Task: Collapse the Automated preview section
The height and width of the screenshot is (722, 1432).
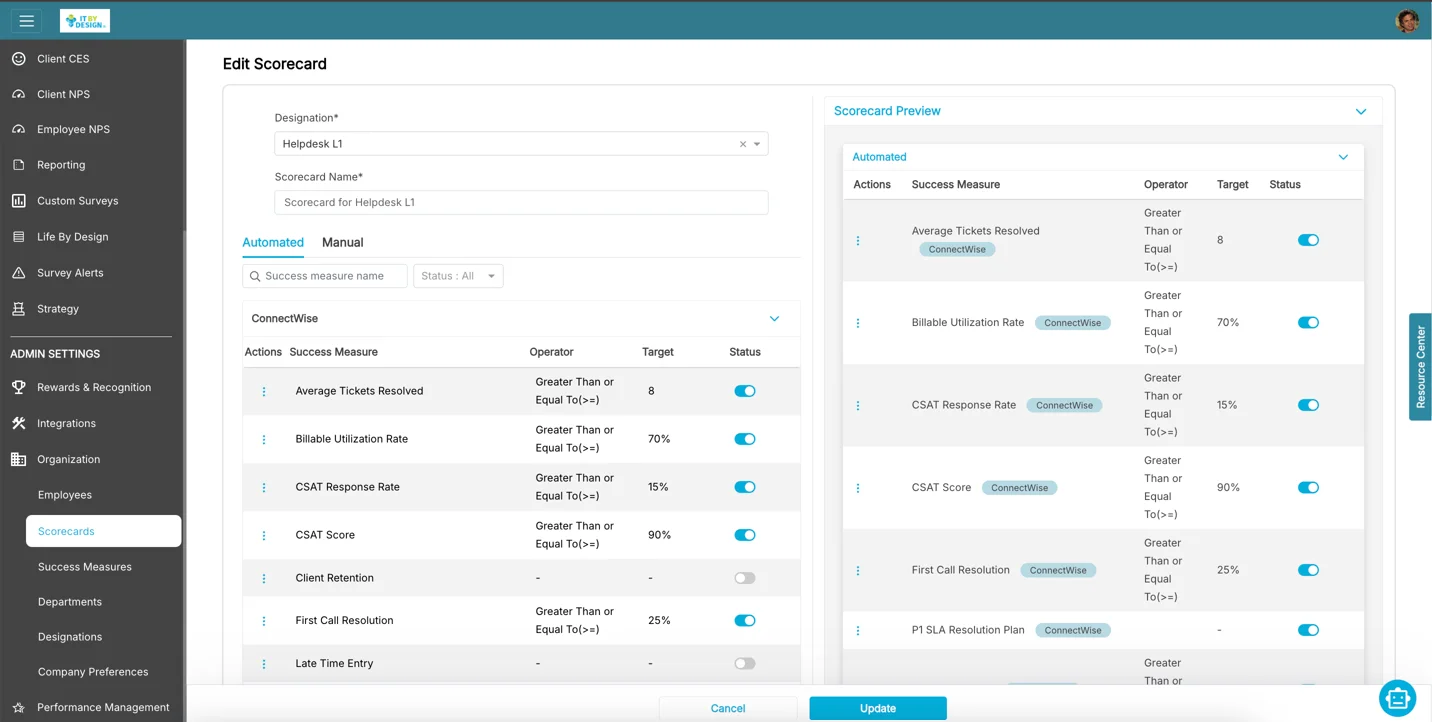Action: (x=1343, y=157)
